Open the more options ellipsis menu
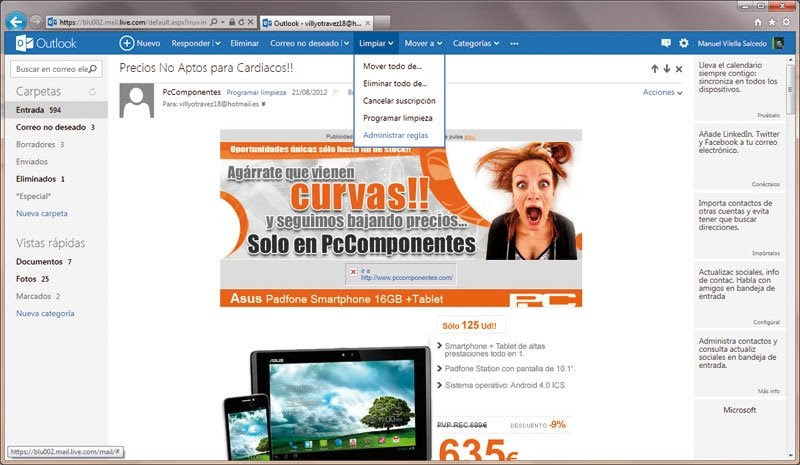 (514, 43)
